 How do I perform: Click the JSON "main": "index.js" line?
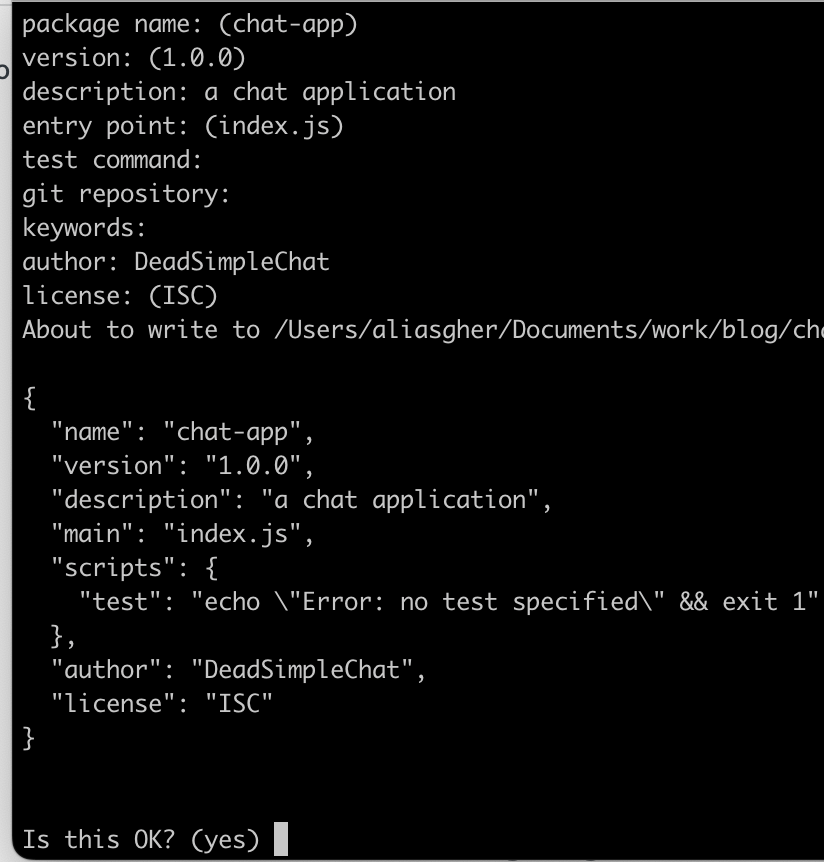(183, 534)
